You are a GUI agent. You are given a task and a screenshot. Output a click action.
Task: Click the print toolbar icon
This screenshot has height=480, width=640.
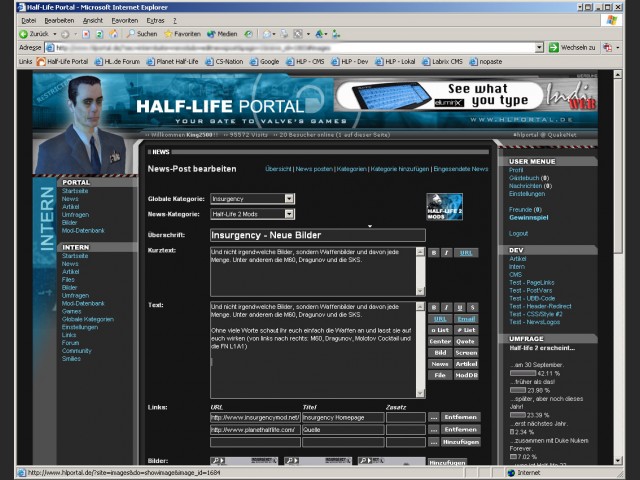[x=284, y=34]
